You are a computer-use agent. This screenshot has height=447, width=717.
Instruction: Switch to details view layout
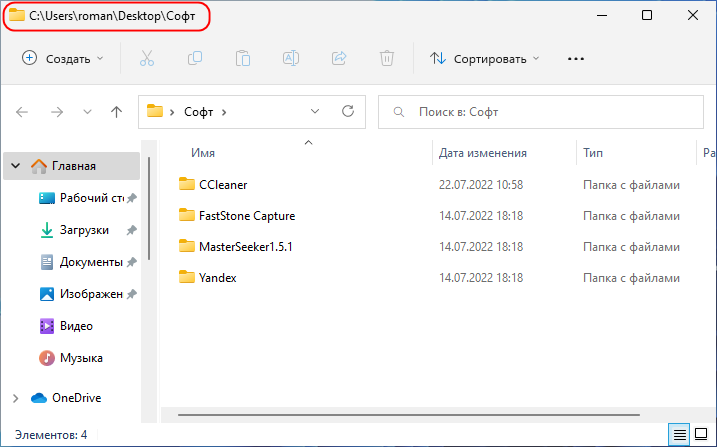(680, 434)
